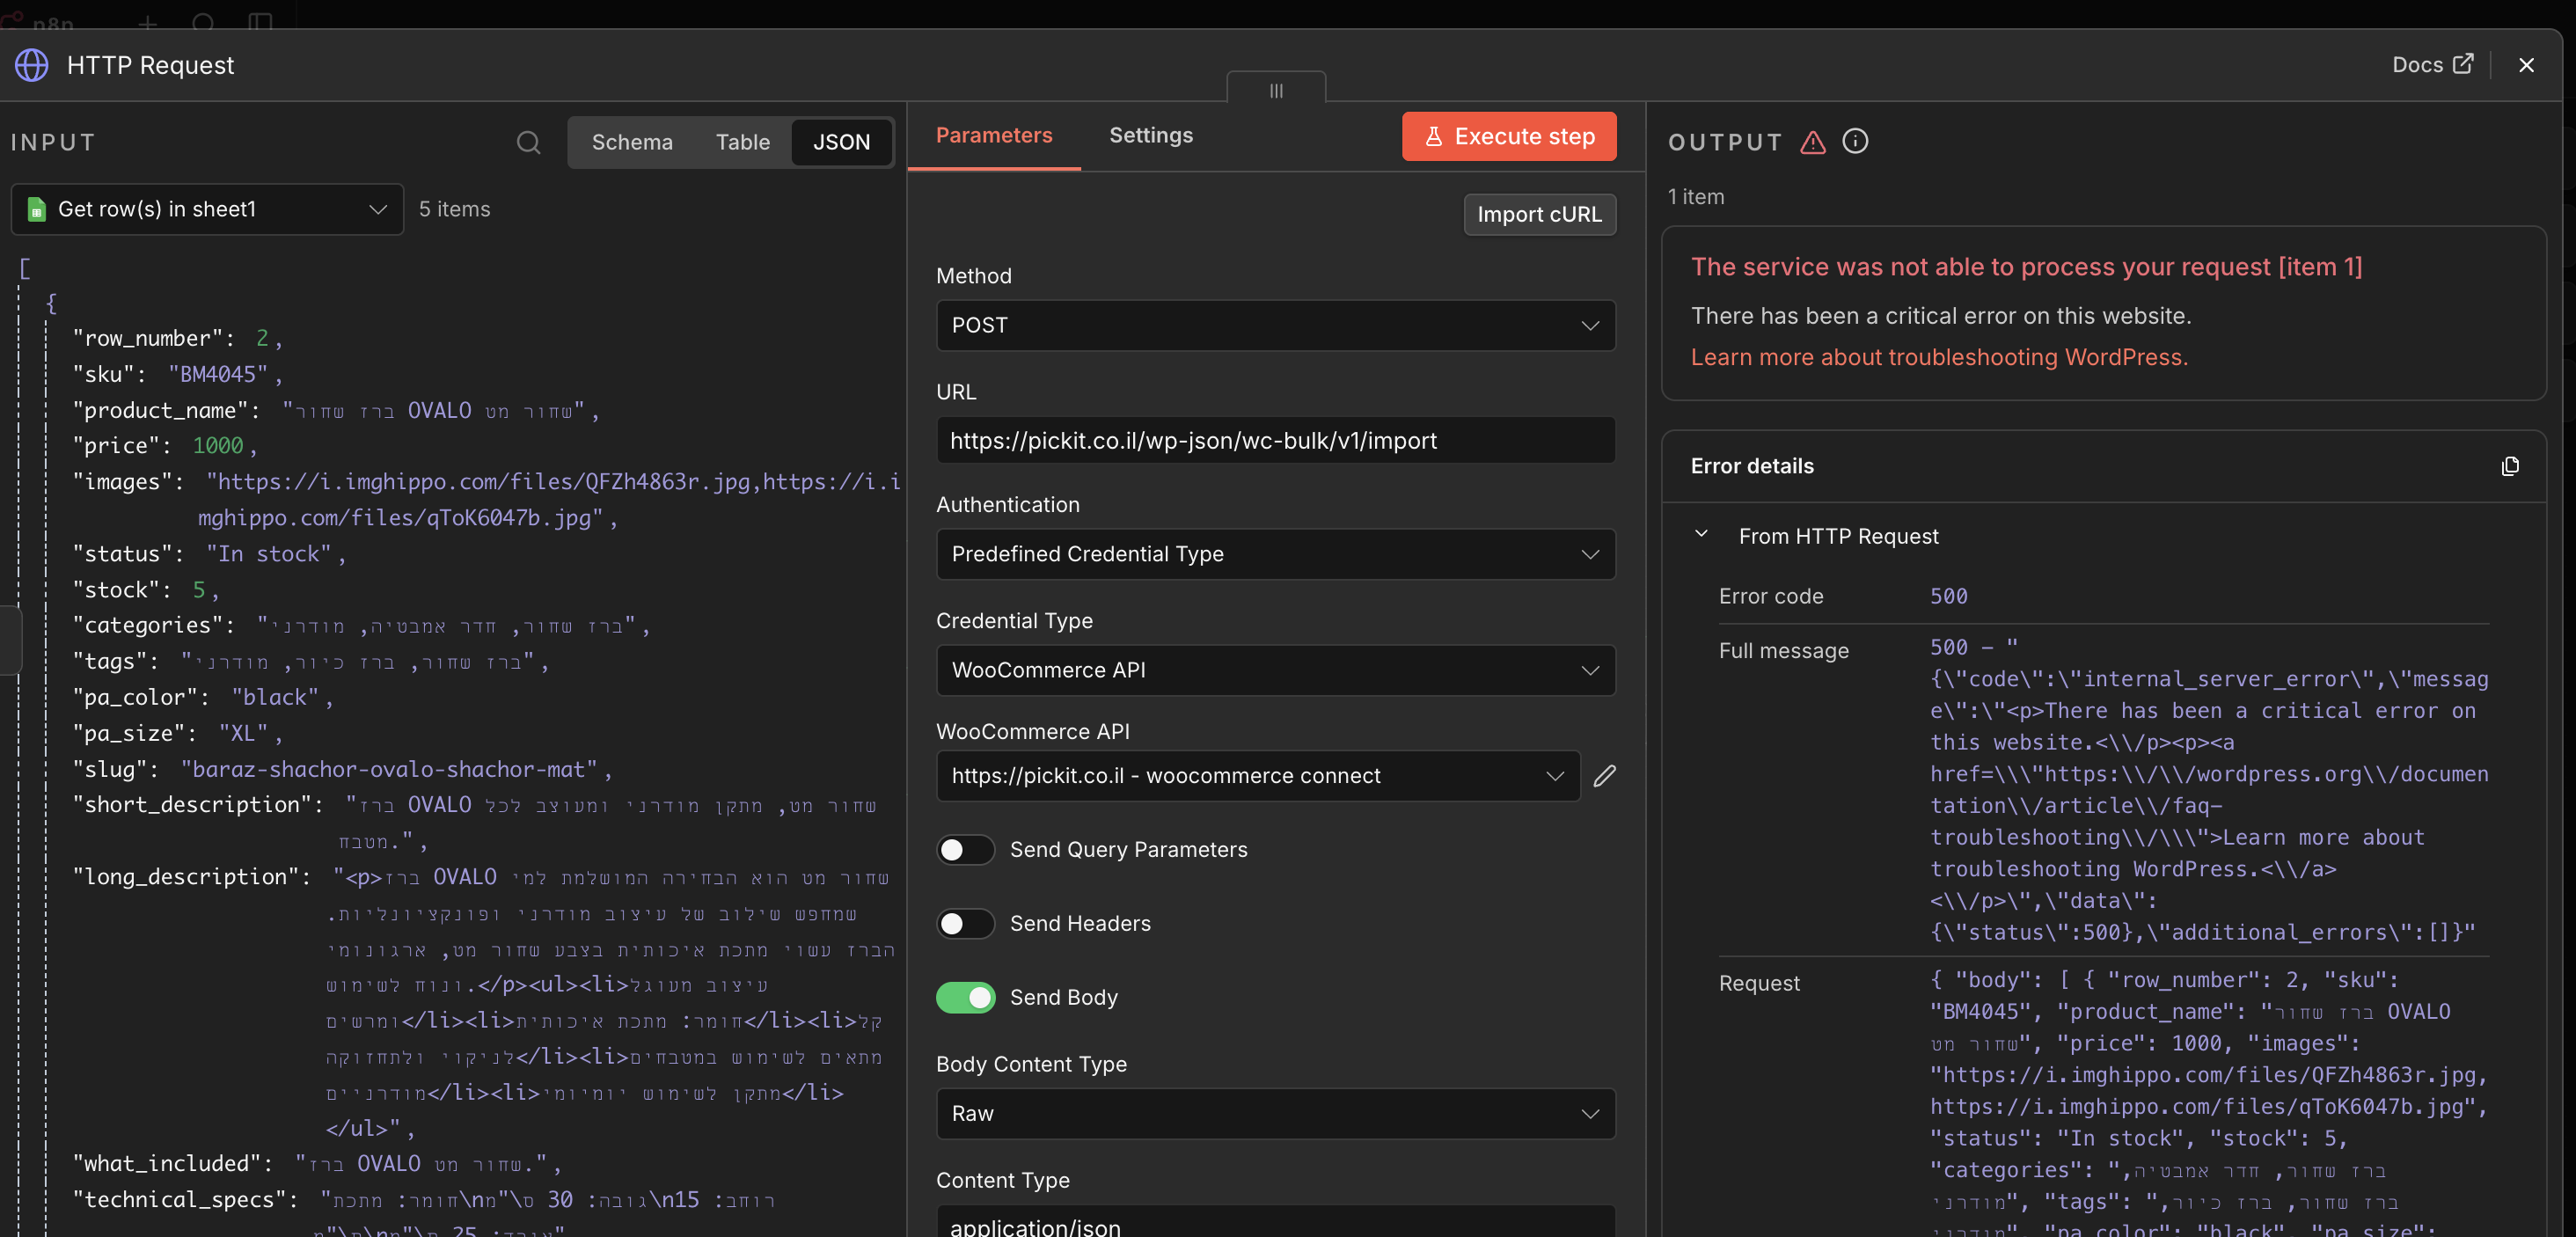The image size is (2576, 1237).
Task: Switch input view to Table
Action: 742,142
